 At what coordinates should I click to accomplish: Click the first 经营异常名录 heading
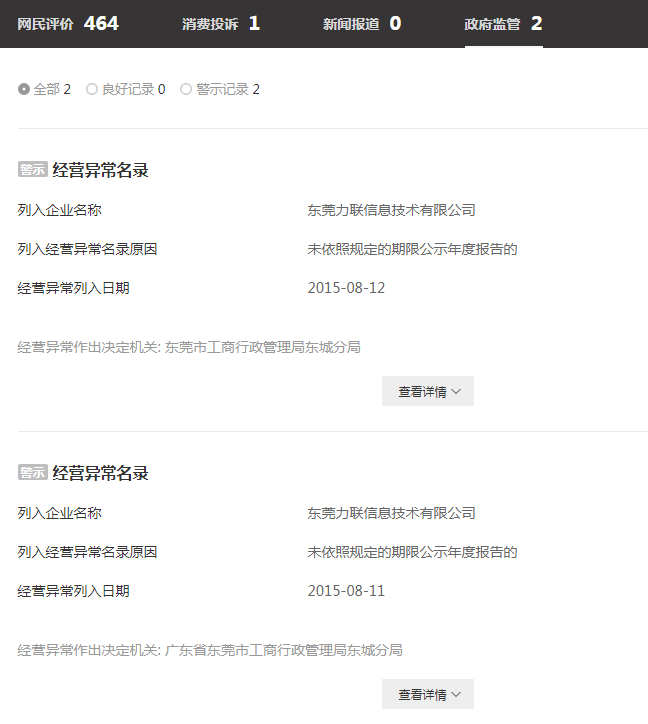pos(100,170)
